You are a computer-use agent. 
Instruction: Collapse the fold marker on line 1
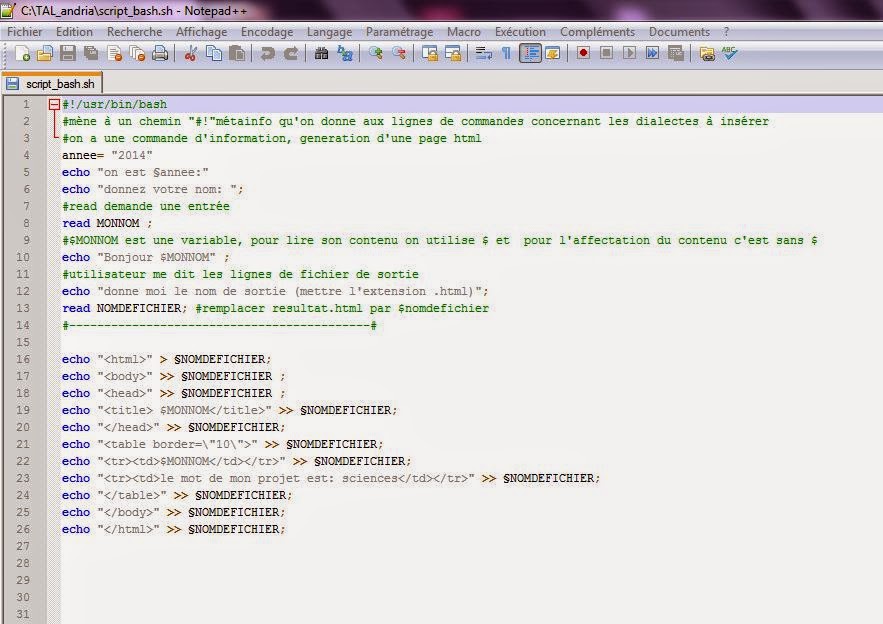54,104
